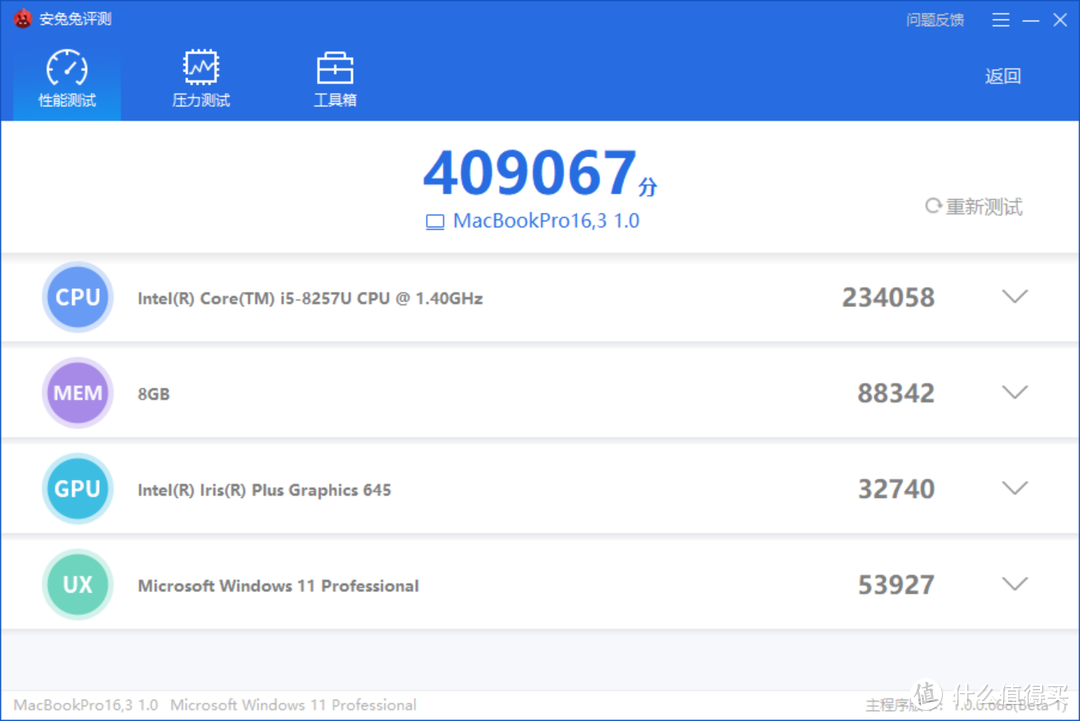
Task: Open the GPU category icon
Action: [77, 488]
